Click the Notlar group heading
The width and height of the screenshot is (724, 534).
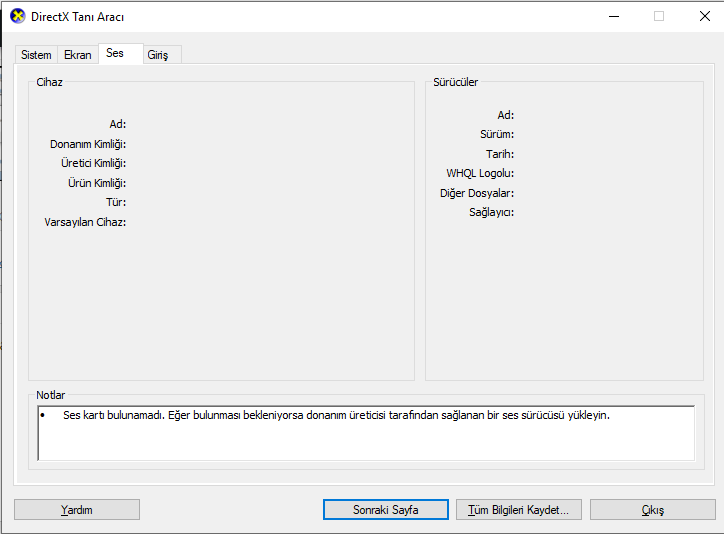click(x=51, y=395)
